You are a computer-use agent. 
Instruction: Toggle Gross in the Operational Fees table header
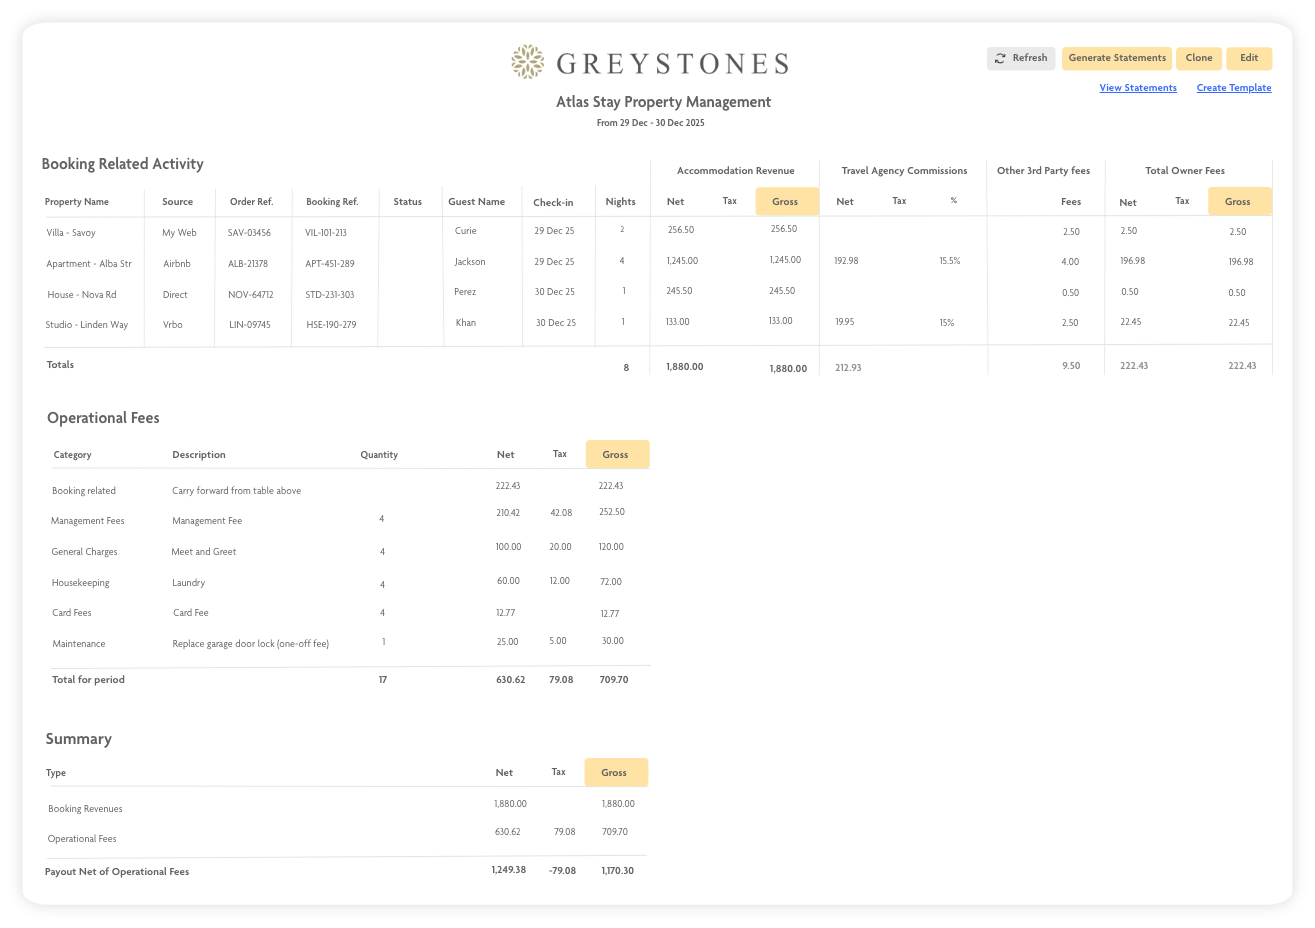pyautogui.click(x=616, y=453)
